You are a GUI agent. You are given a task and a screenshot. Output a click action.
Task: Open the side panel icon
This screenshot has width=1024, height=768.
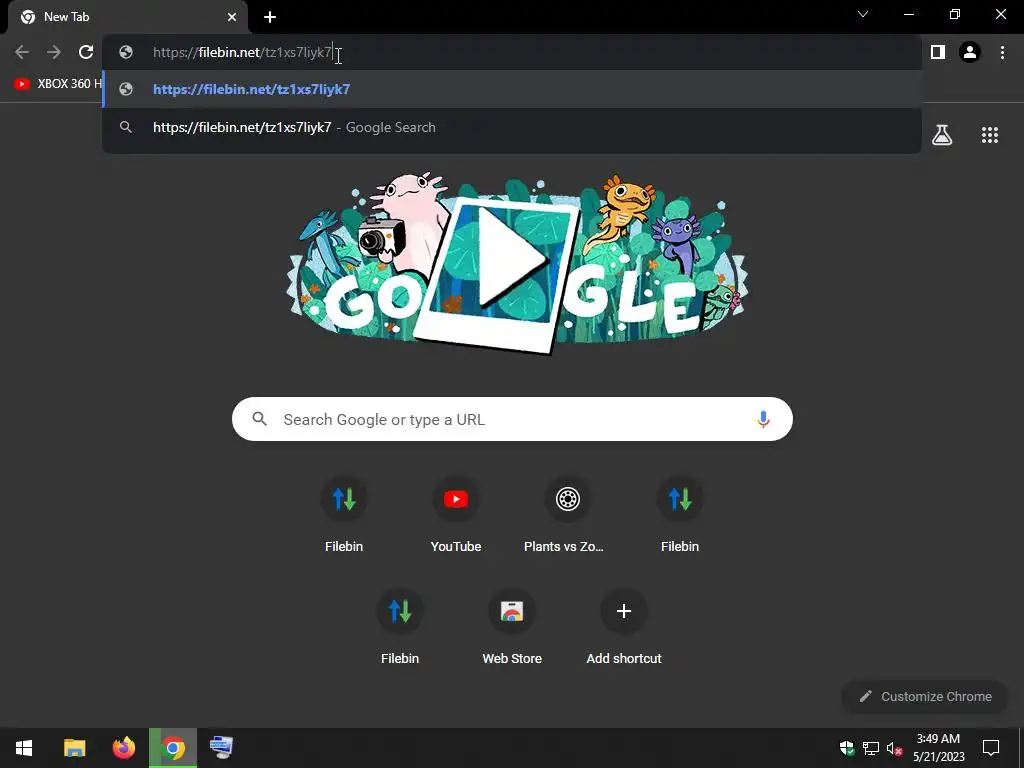pos(938,52)
